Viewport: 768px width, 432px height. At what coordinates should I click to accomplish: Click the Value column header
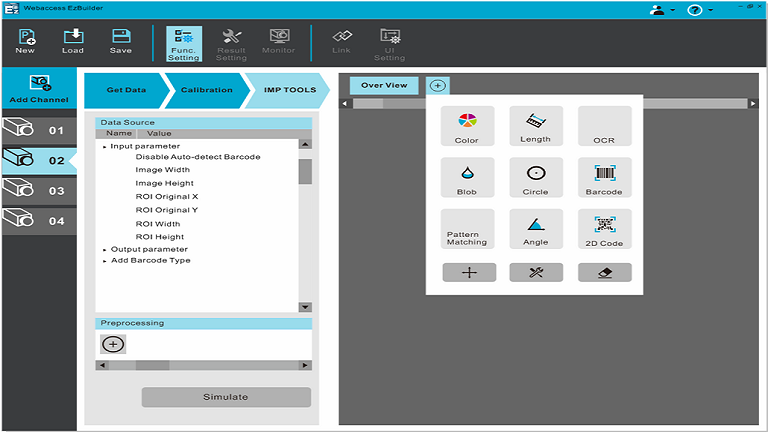coord(159,133)
